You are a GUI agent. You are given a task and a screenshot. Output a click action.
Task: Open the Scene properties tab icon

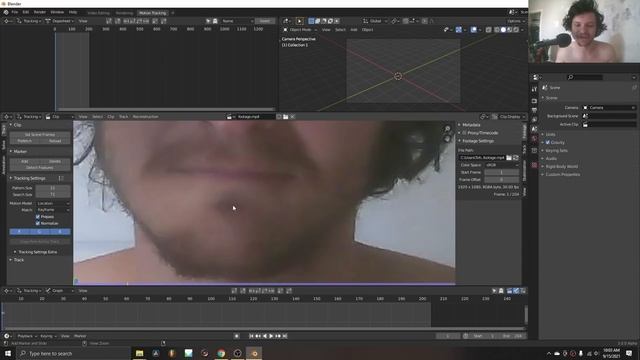[x=534, y=129]
